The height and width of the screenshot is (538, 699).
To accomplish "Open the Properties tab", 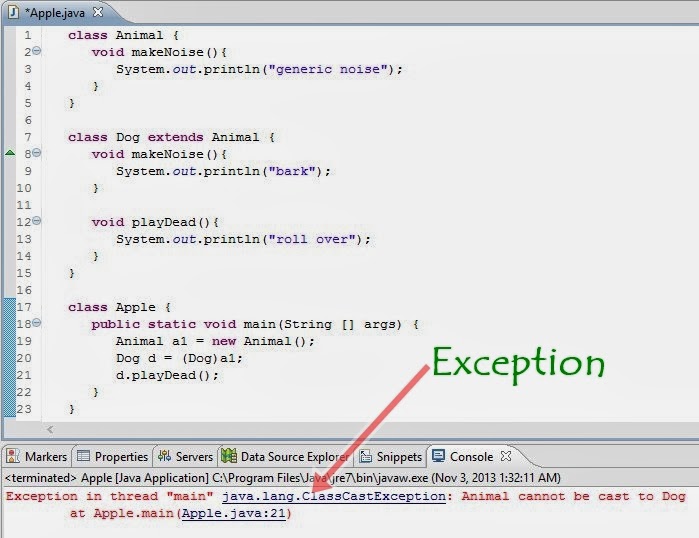I will [112, 456].
